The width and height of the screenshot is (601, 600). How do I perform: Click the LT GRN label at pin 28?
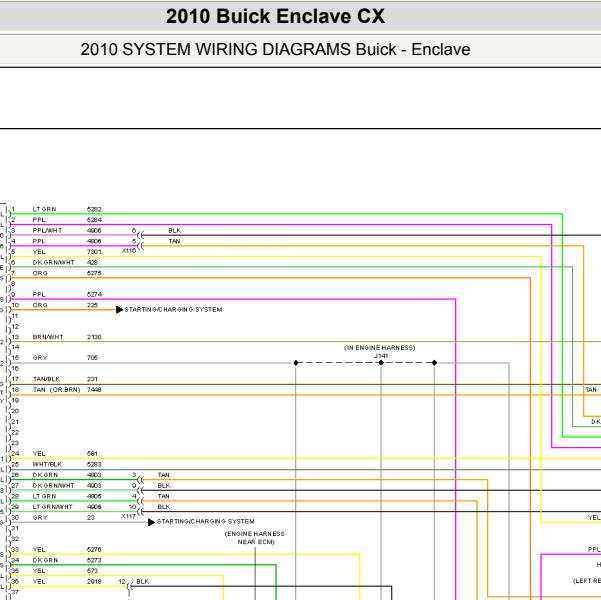(x=44, y=496)
